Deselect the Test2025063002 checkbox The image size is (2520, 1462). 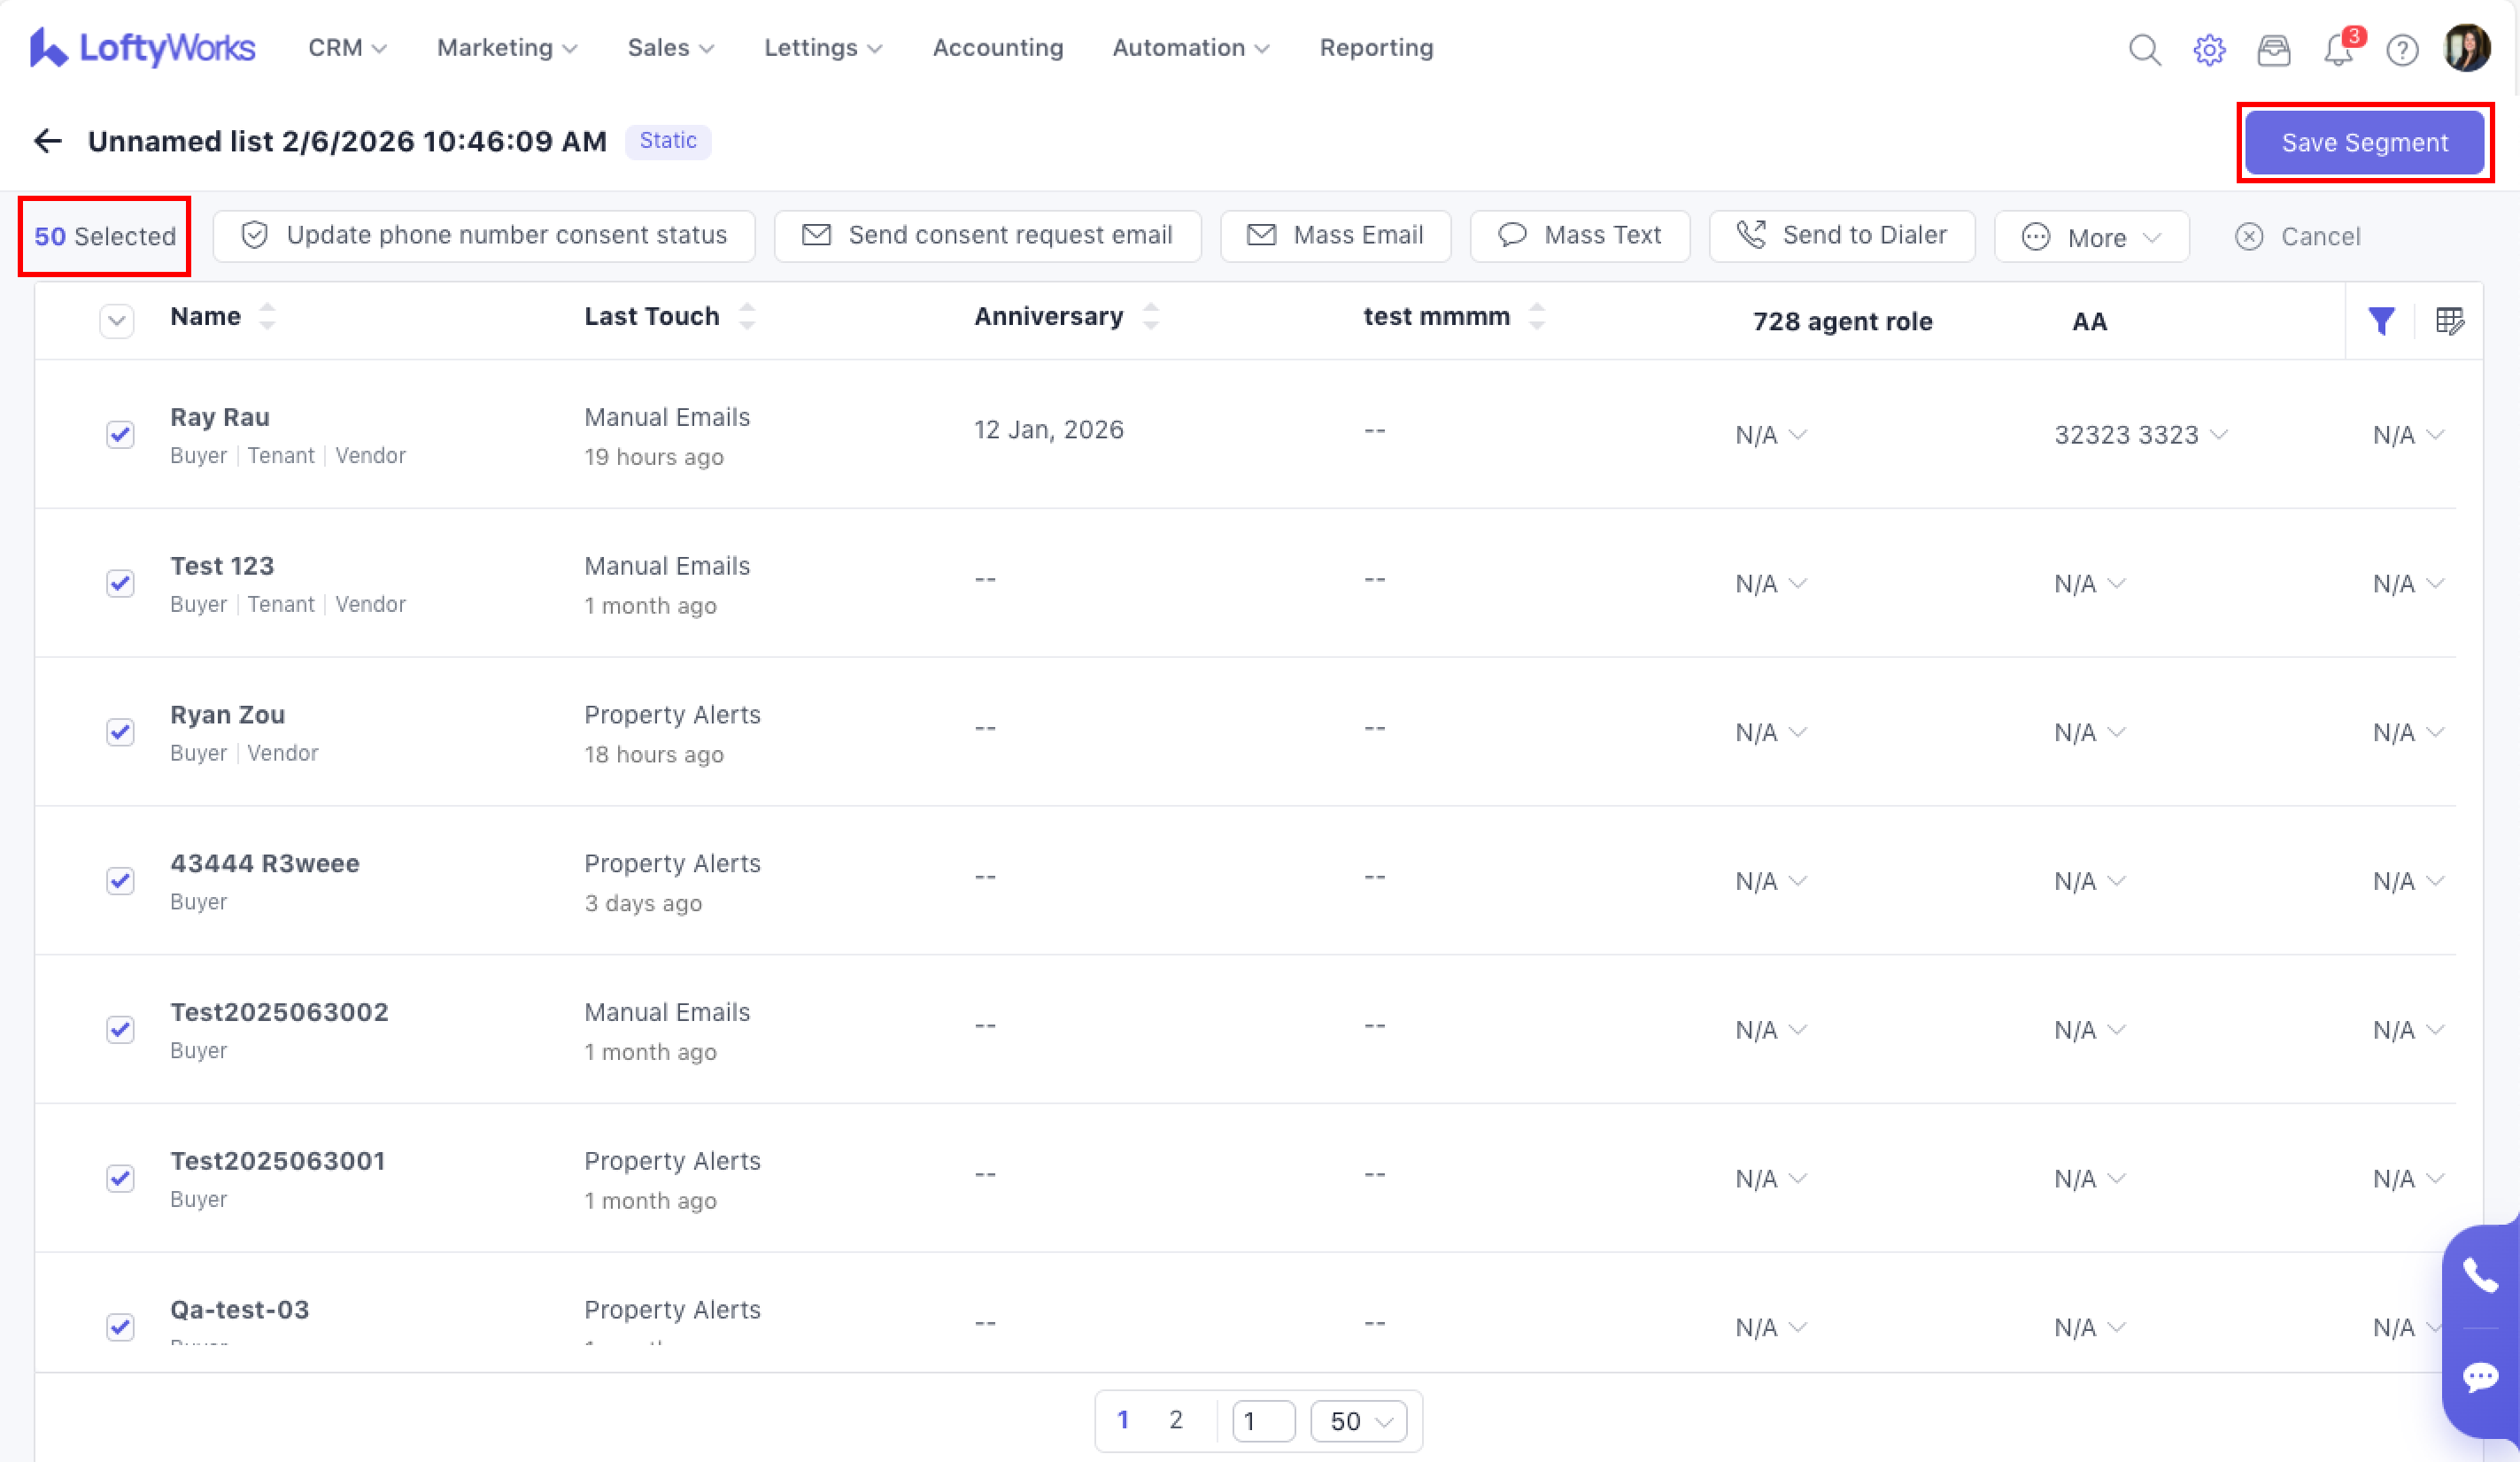click(120, 1029)
